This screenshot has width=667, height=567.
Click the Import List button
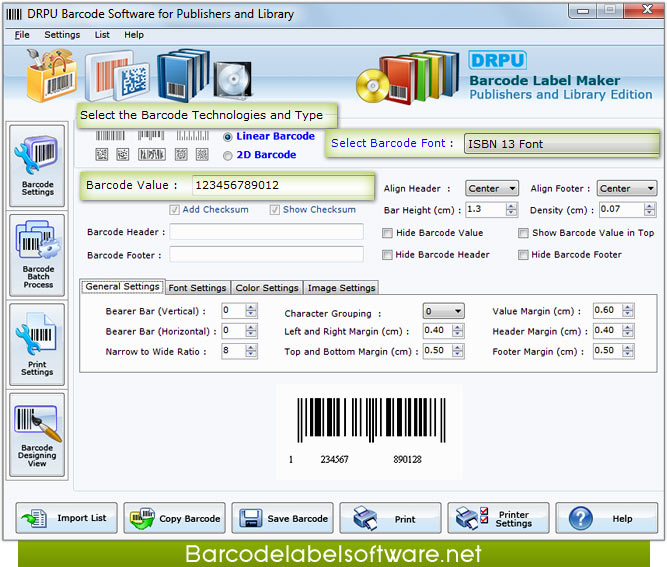(x=66, y=518)
